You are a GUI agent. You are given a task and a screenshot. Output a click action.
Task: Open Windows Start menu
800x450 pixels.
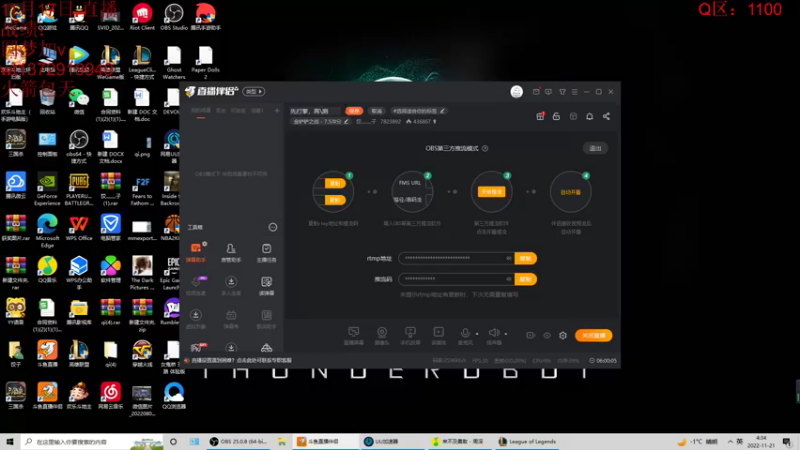click(10, 441)
